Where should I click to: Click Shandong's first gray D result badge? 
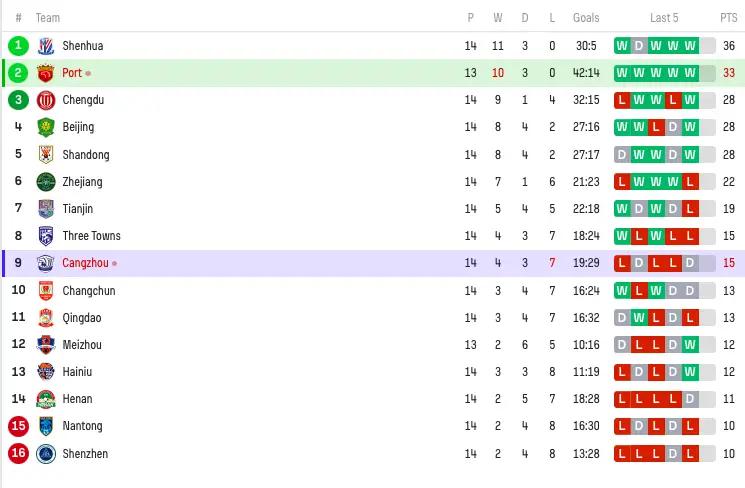coord(622,155)
